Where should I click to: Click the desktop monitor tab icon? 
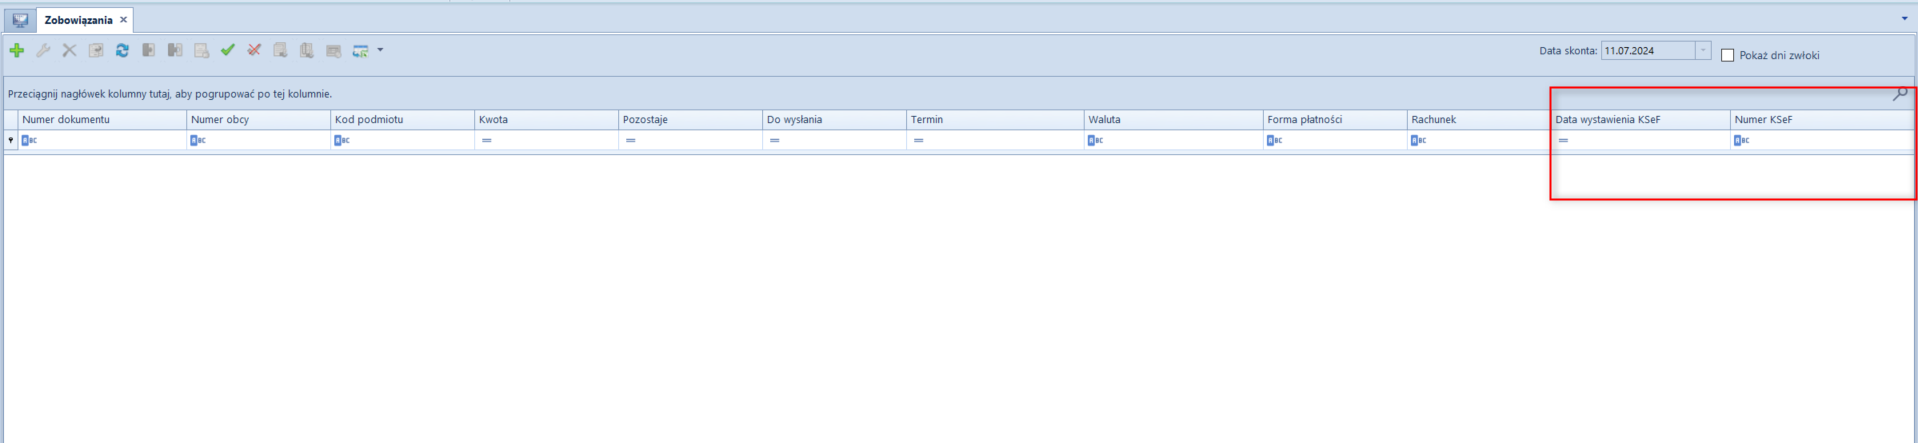20,20
